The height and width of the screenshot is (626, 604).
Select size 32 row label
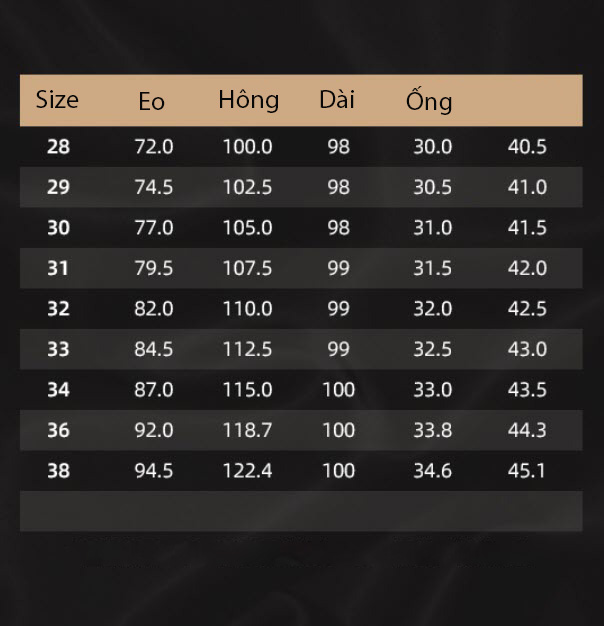pos(58,309)
